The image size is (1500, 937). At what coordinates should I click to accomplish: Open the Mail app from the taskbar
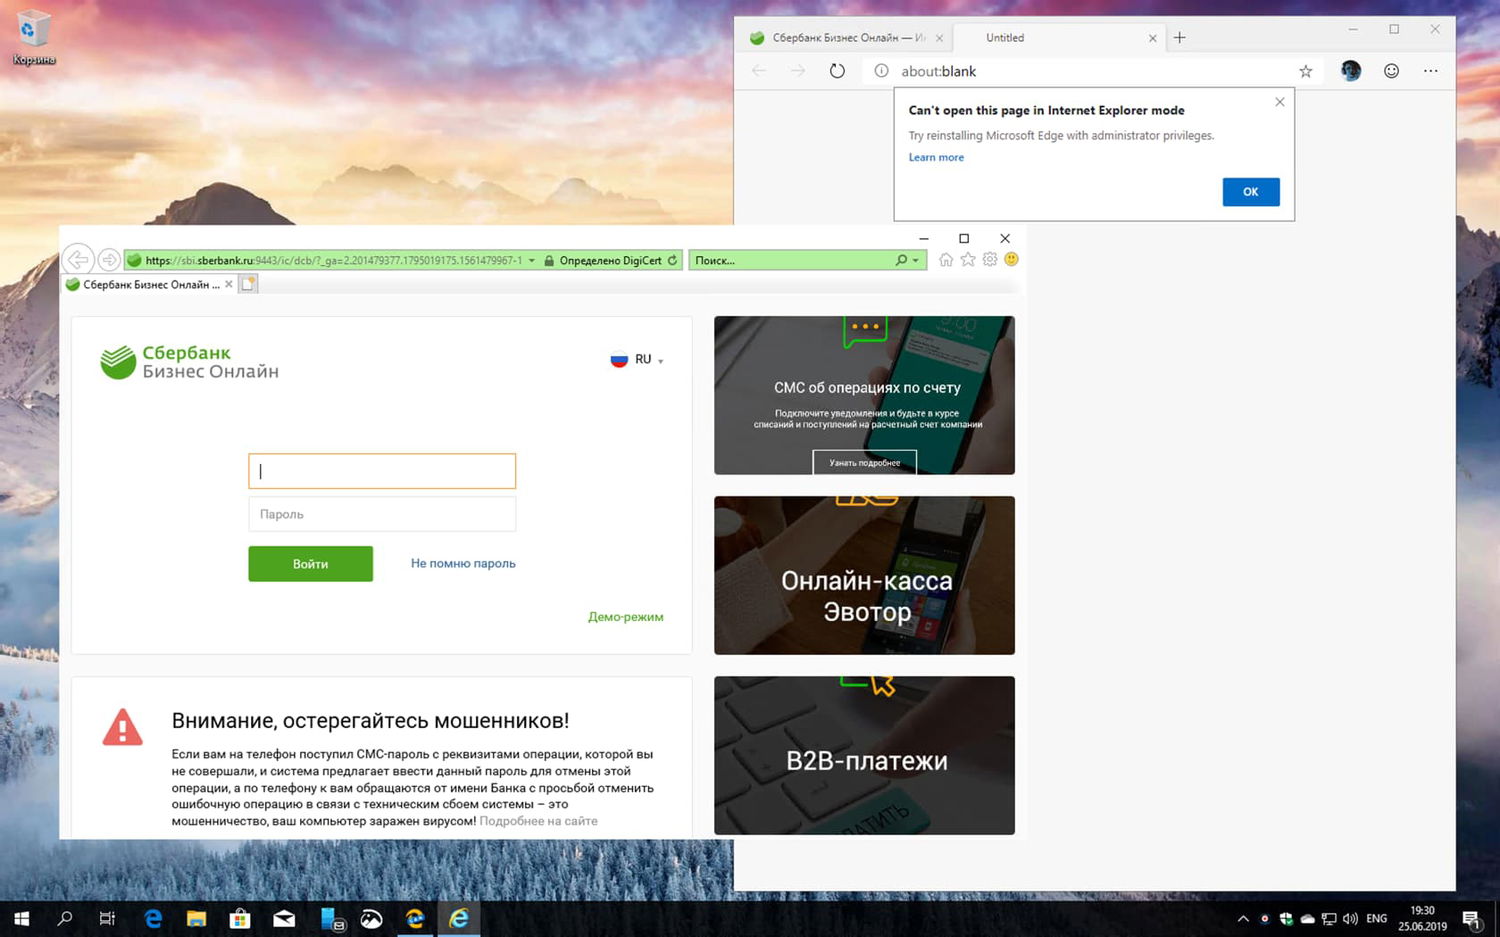tap(284, 918)
